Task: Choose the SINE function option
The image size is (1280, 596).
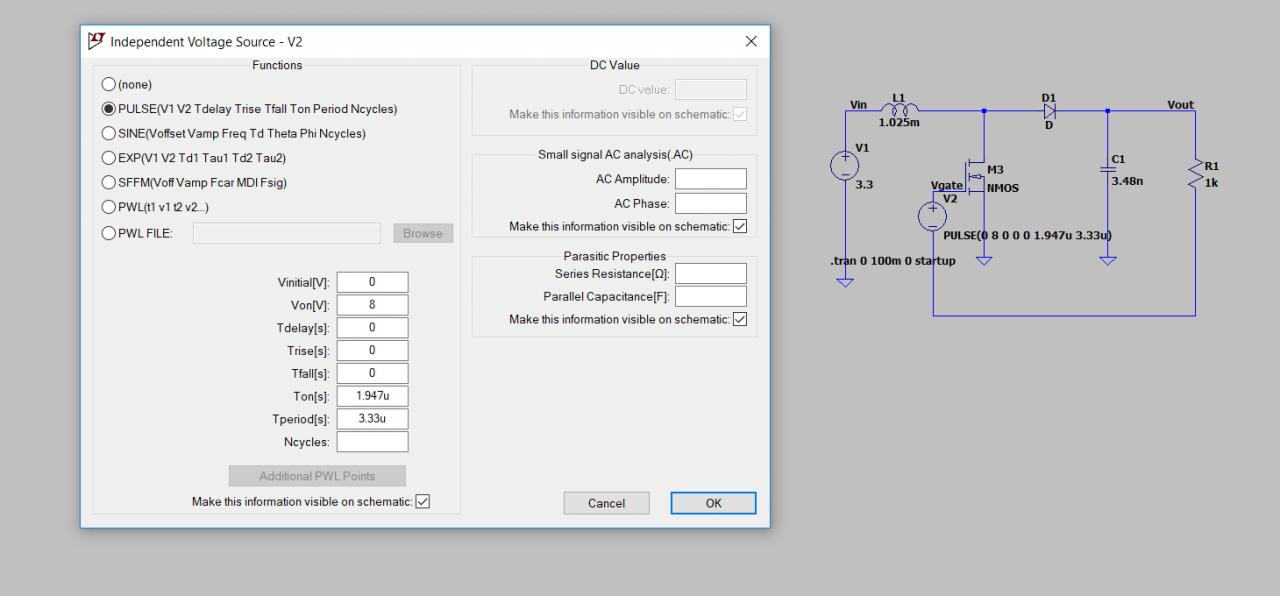Action: click(110, 133)
